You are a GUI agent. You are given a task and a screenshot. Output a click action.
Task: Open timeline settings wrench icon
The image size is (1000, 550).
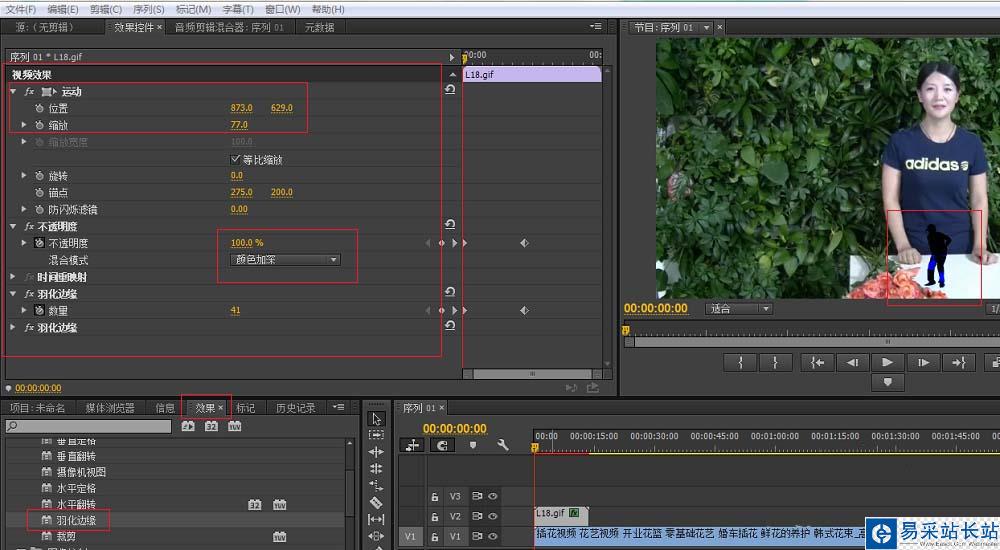click(x=503, y=445)
